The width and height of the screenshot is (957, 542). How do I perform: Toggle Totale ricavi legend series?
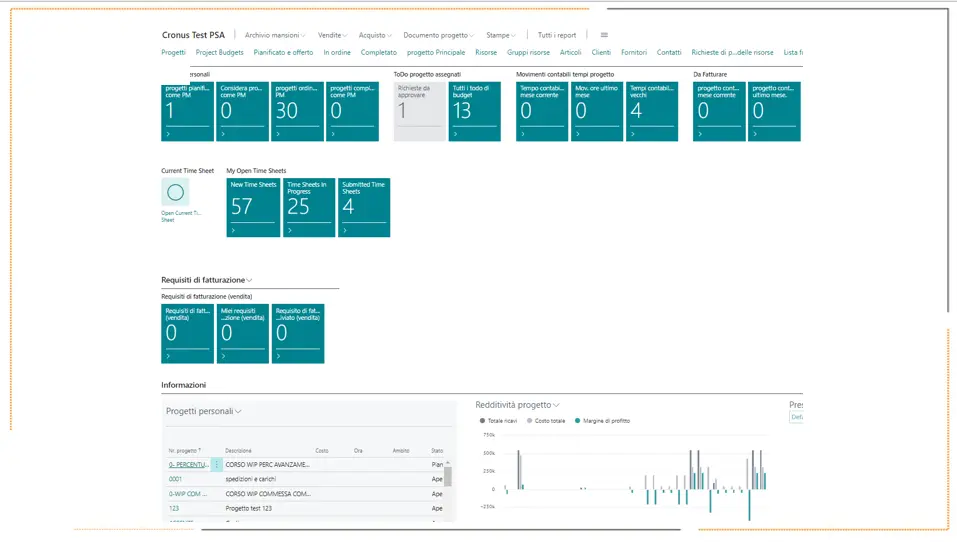[x=498, y=421]
